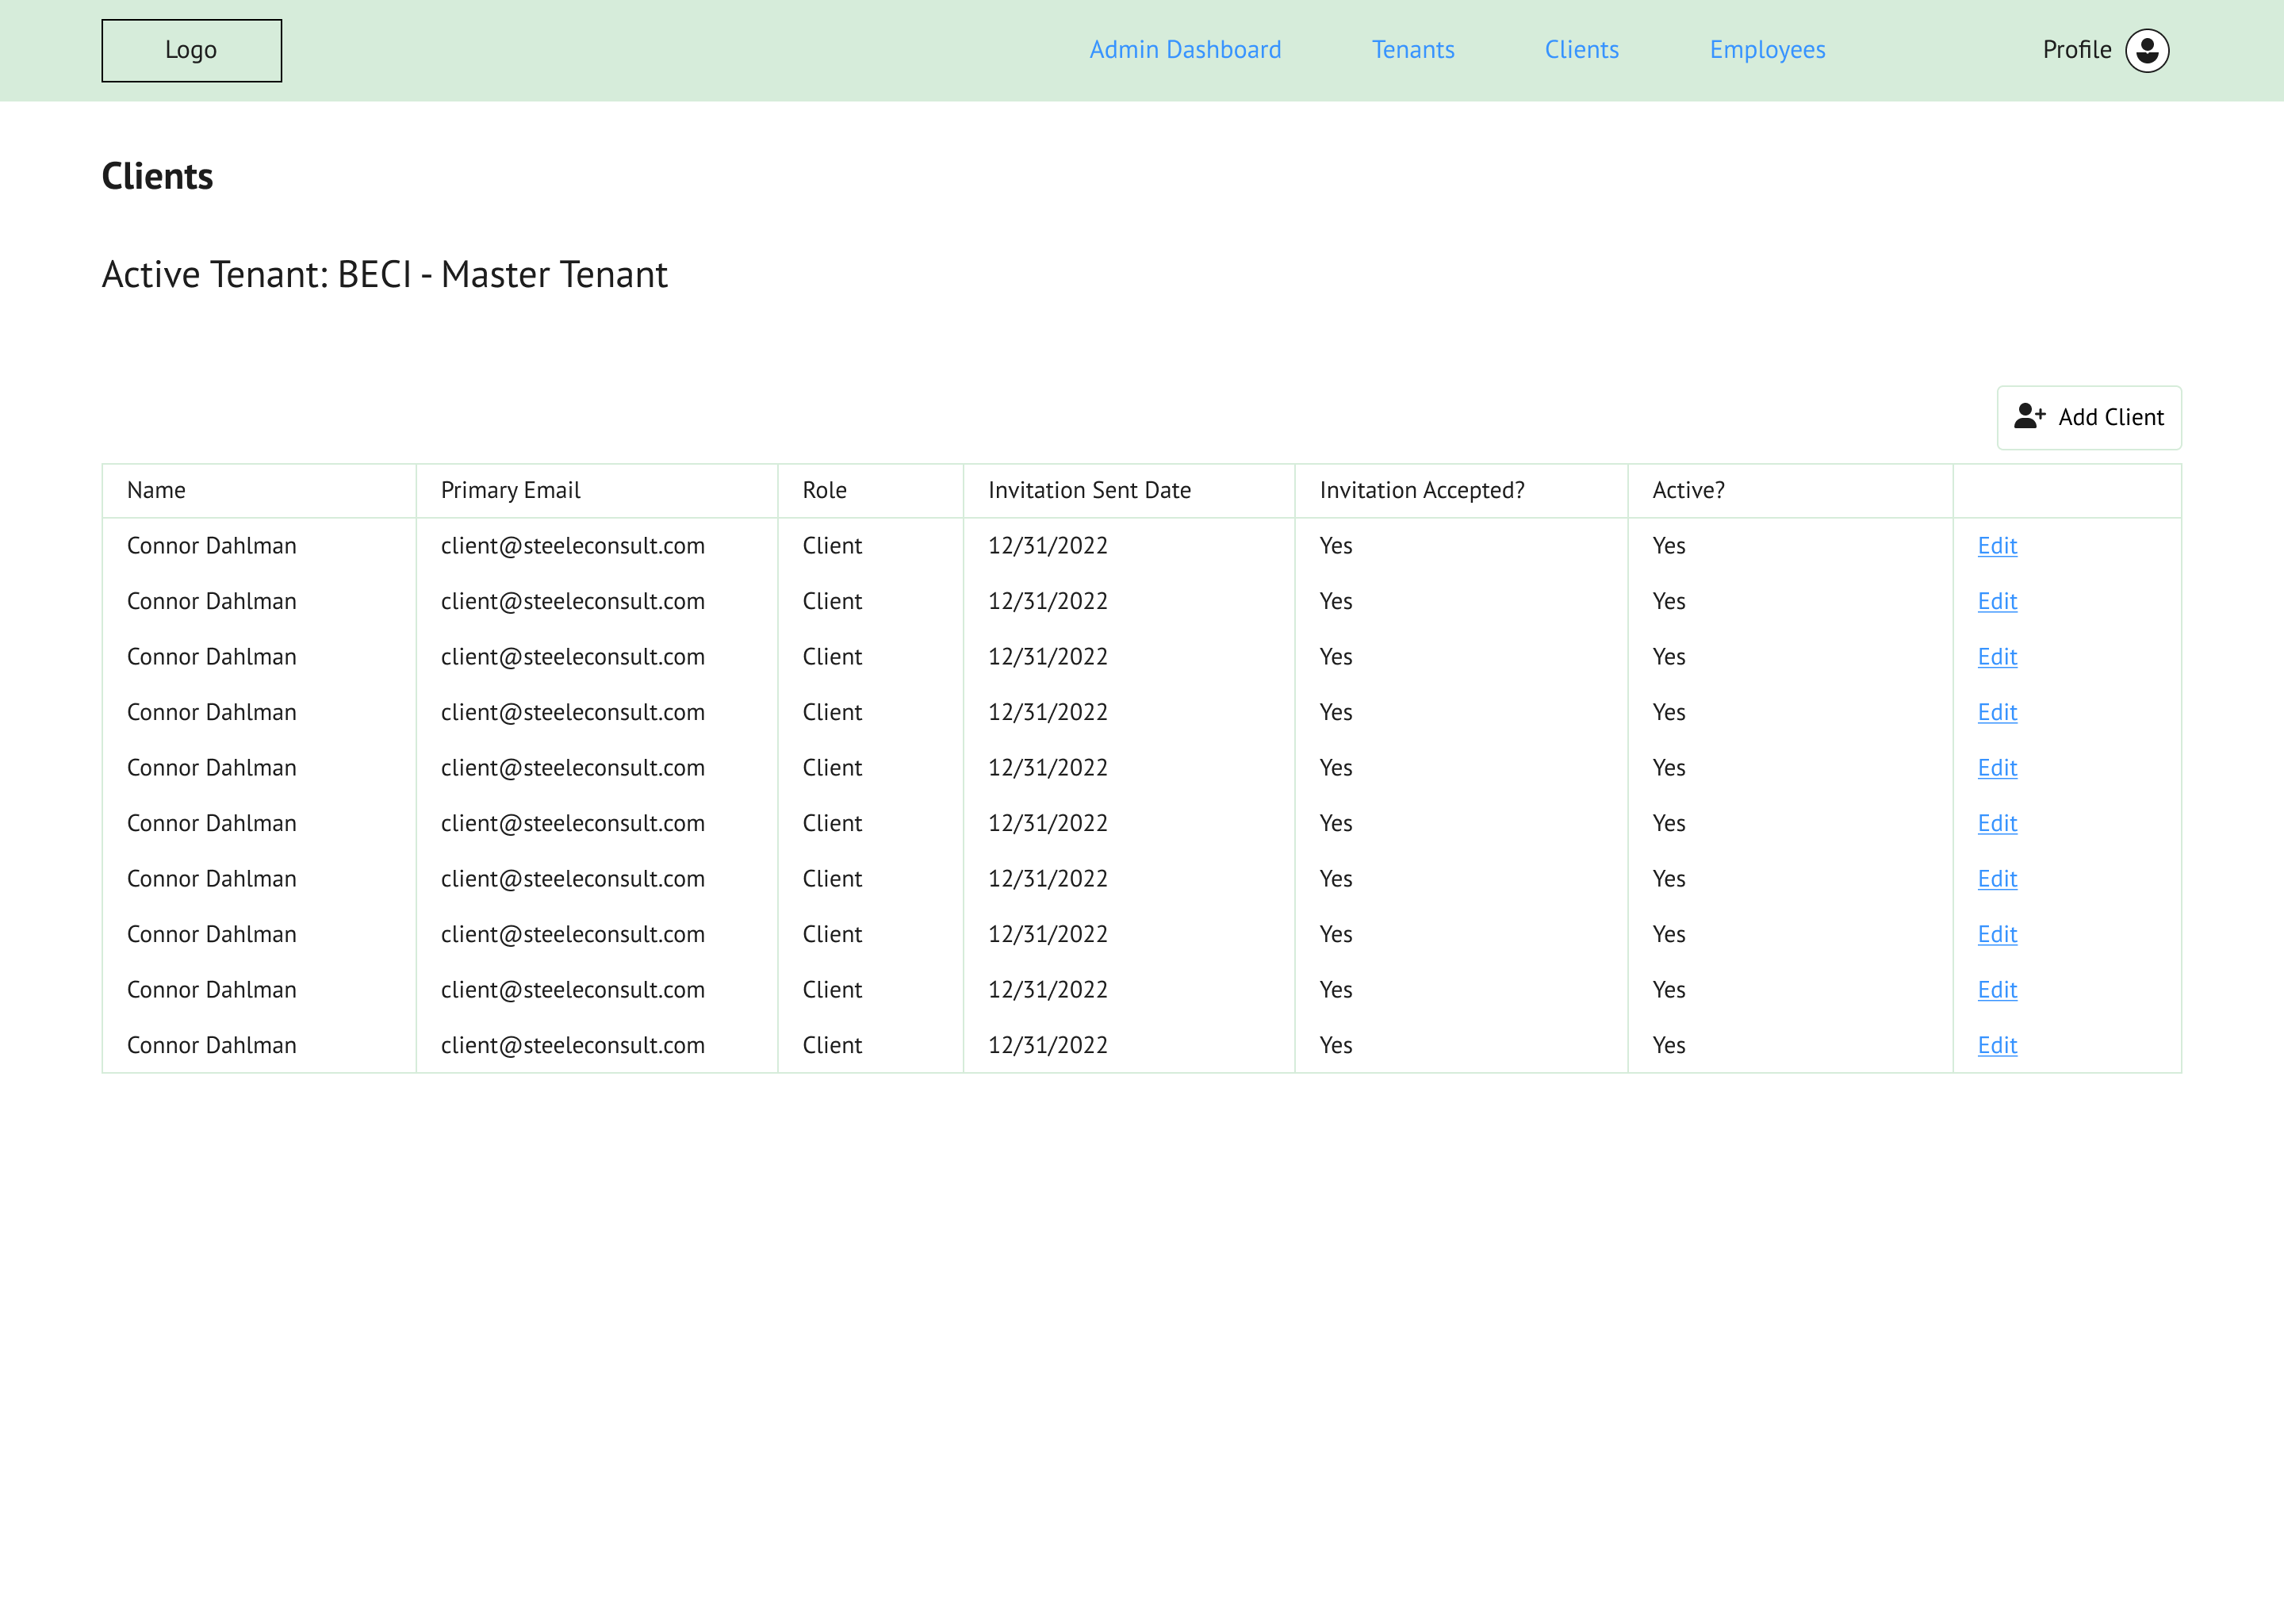Navigate to the Employees page
This screenshot has height=1624, width=2284.
pos(1767,50)
